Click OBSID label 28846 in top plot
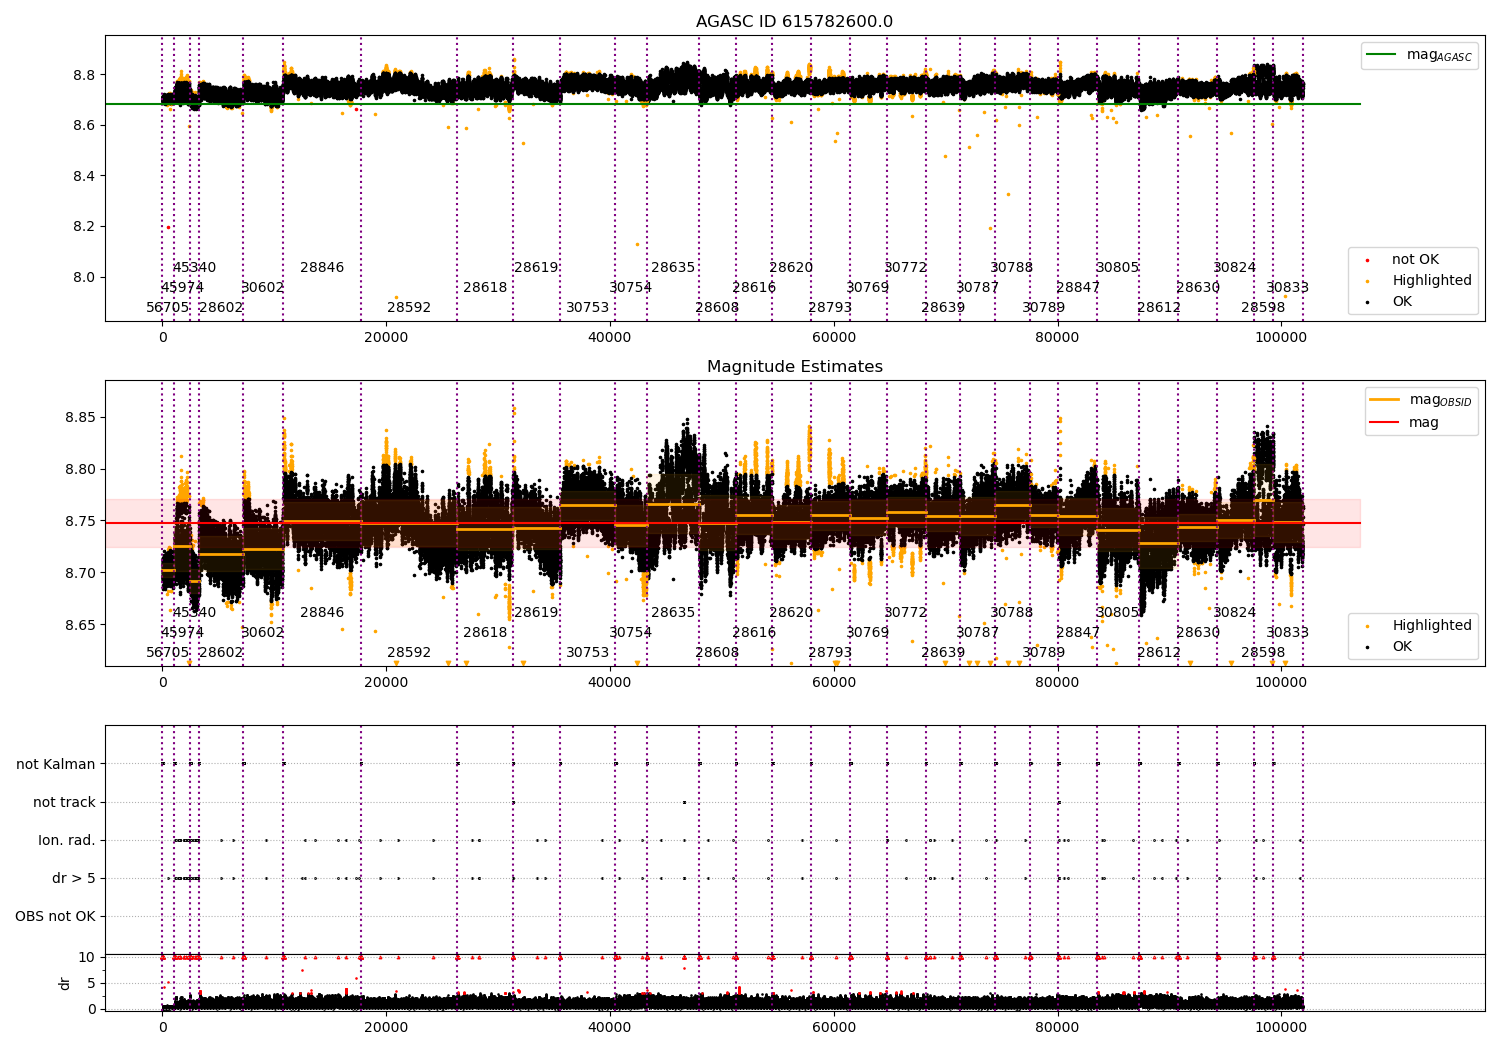 pyautogui.click(x=322, y=268)
